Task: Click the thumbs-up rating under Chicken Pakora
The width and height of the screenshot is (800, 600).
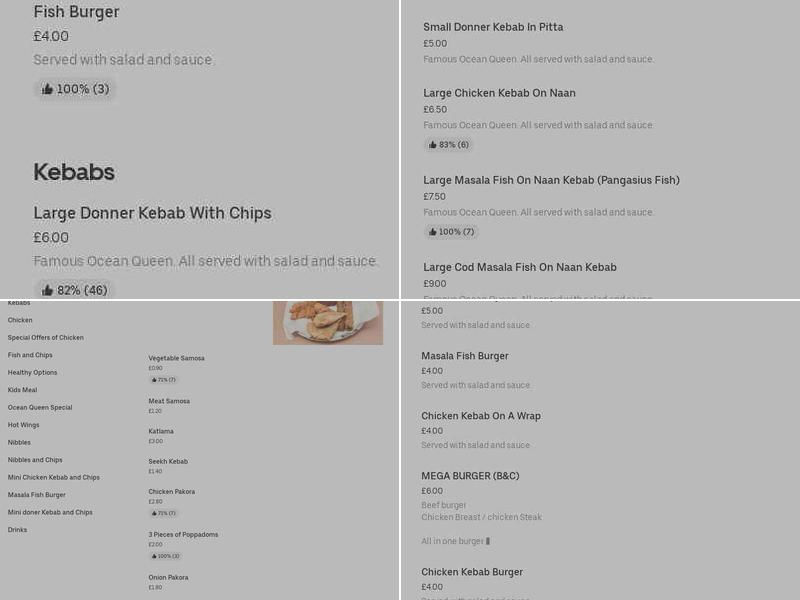Action: point(164,513)
